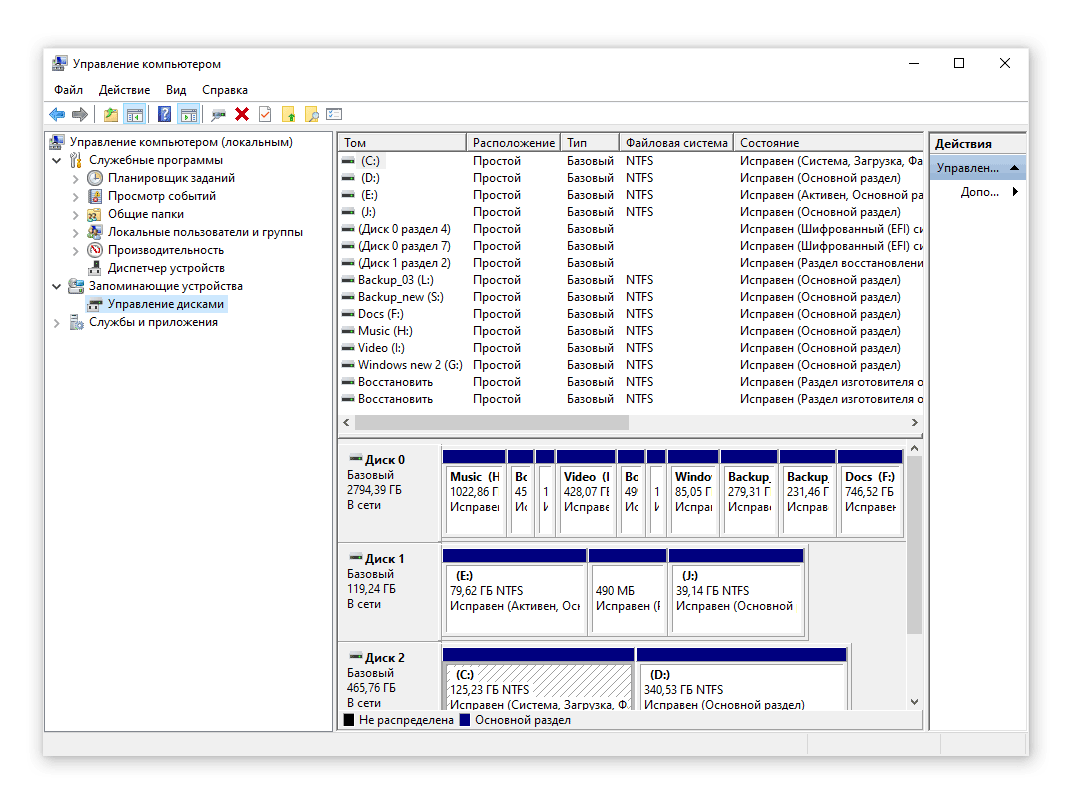
Task: Expand the Службы и приложения node
Action: (x=56, y=323)
